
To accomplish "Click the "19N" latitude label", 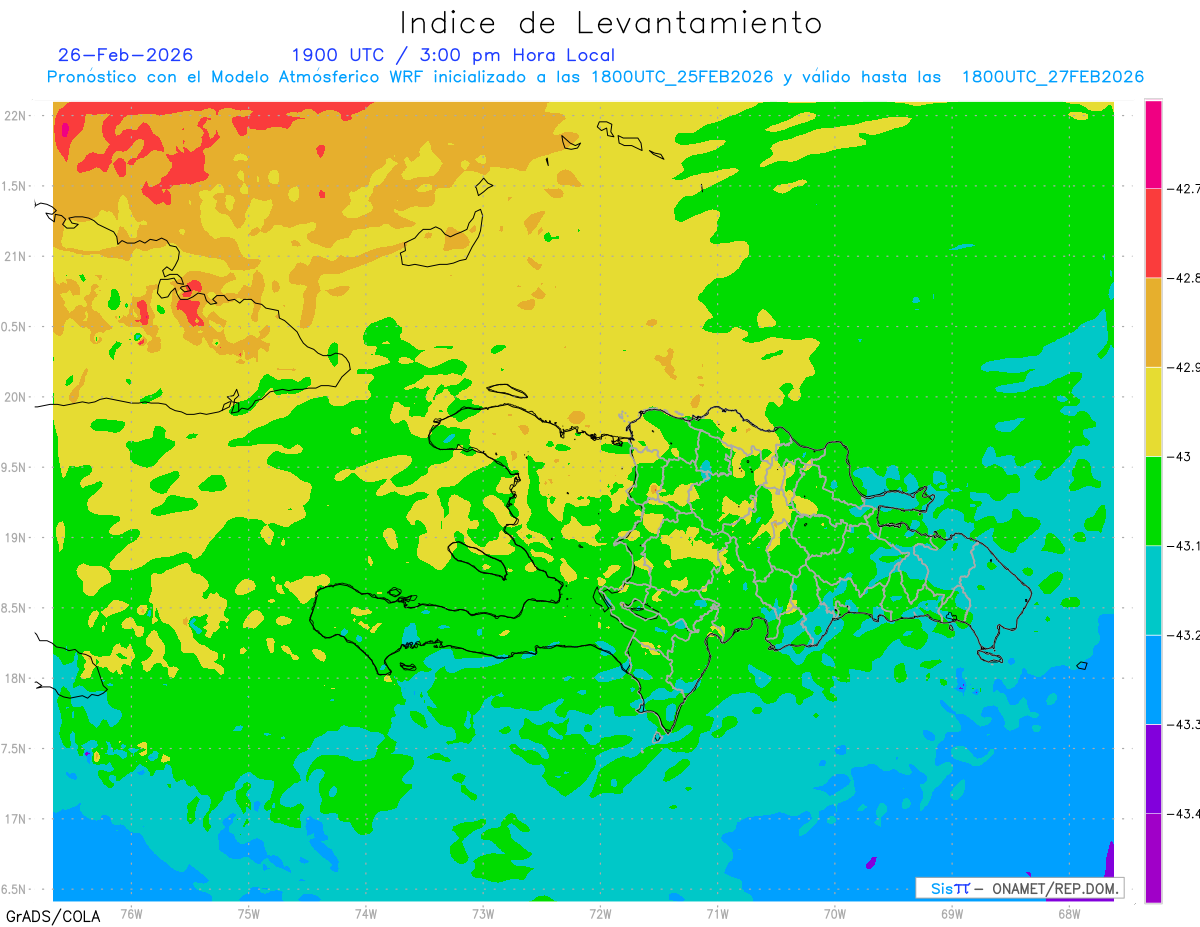I will [x=17, y=537].
